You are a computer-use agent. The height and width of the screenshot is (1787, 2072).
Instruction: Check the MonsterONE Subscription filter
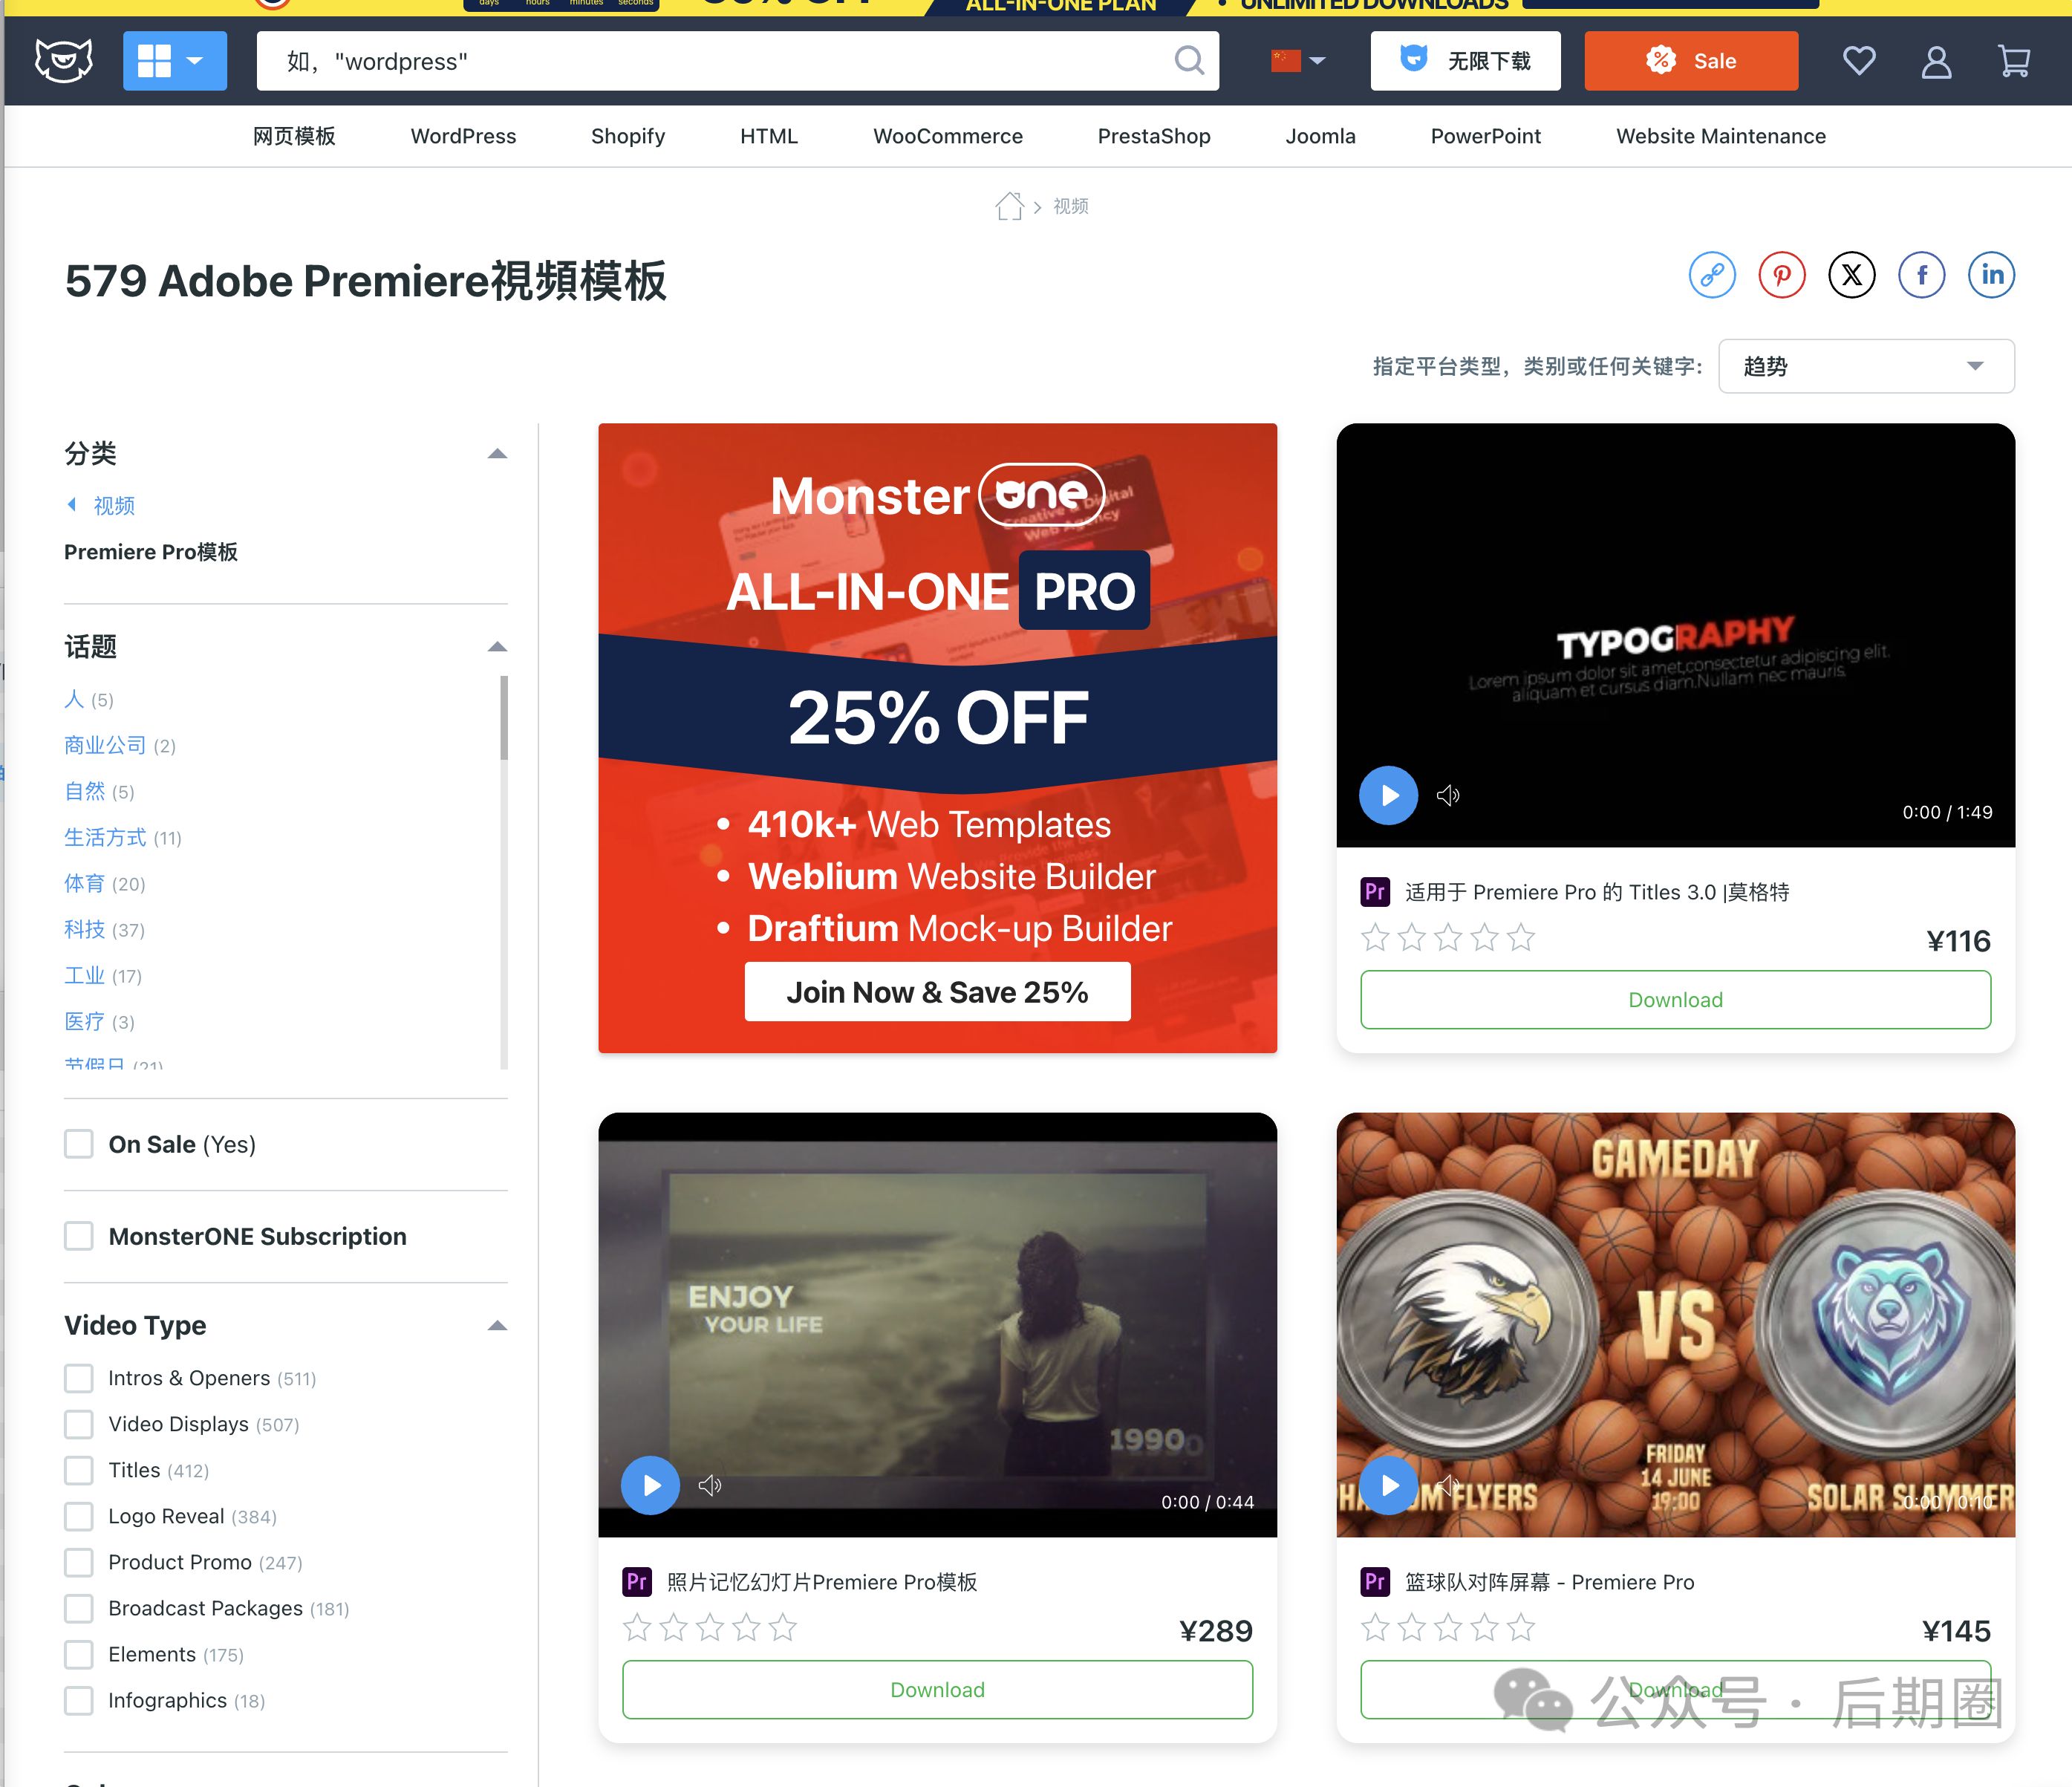(x=79, y=1236)
